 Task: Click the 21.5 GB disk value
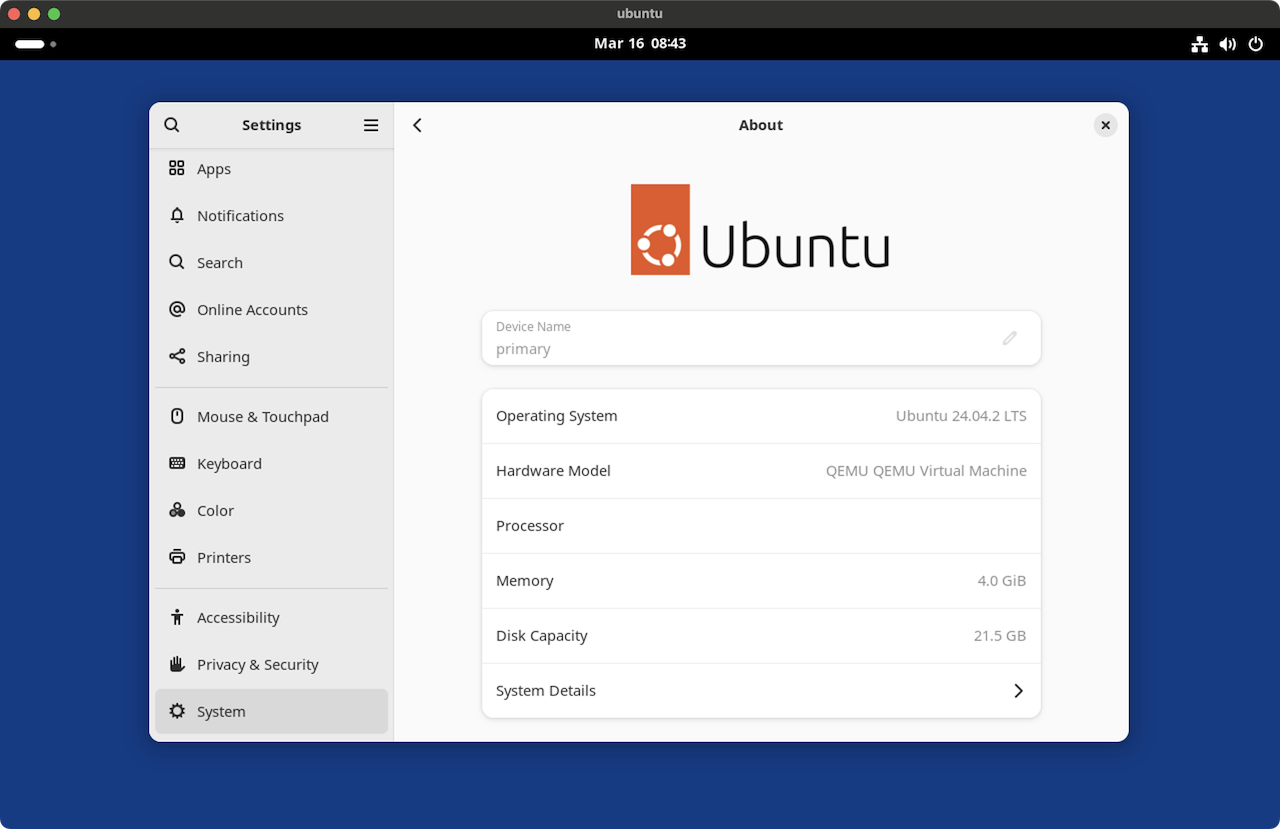(1000, 636)
